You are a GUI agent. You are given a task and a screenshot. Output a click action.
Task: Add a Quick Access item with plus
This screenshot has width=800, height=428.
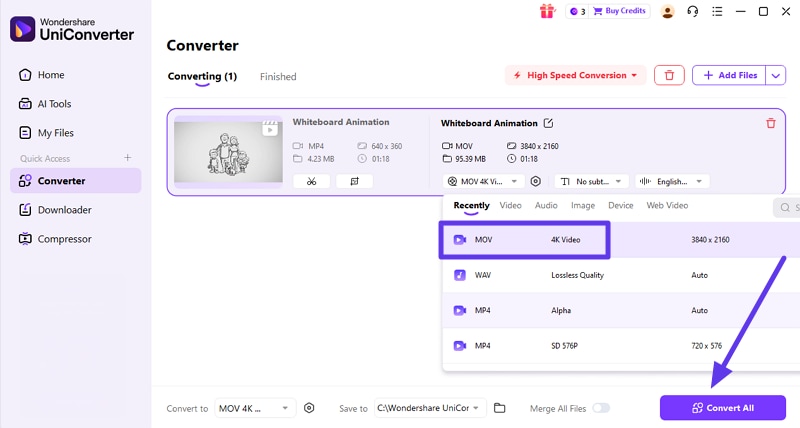pos(128,158)
